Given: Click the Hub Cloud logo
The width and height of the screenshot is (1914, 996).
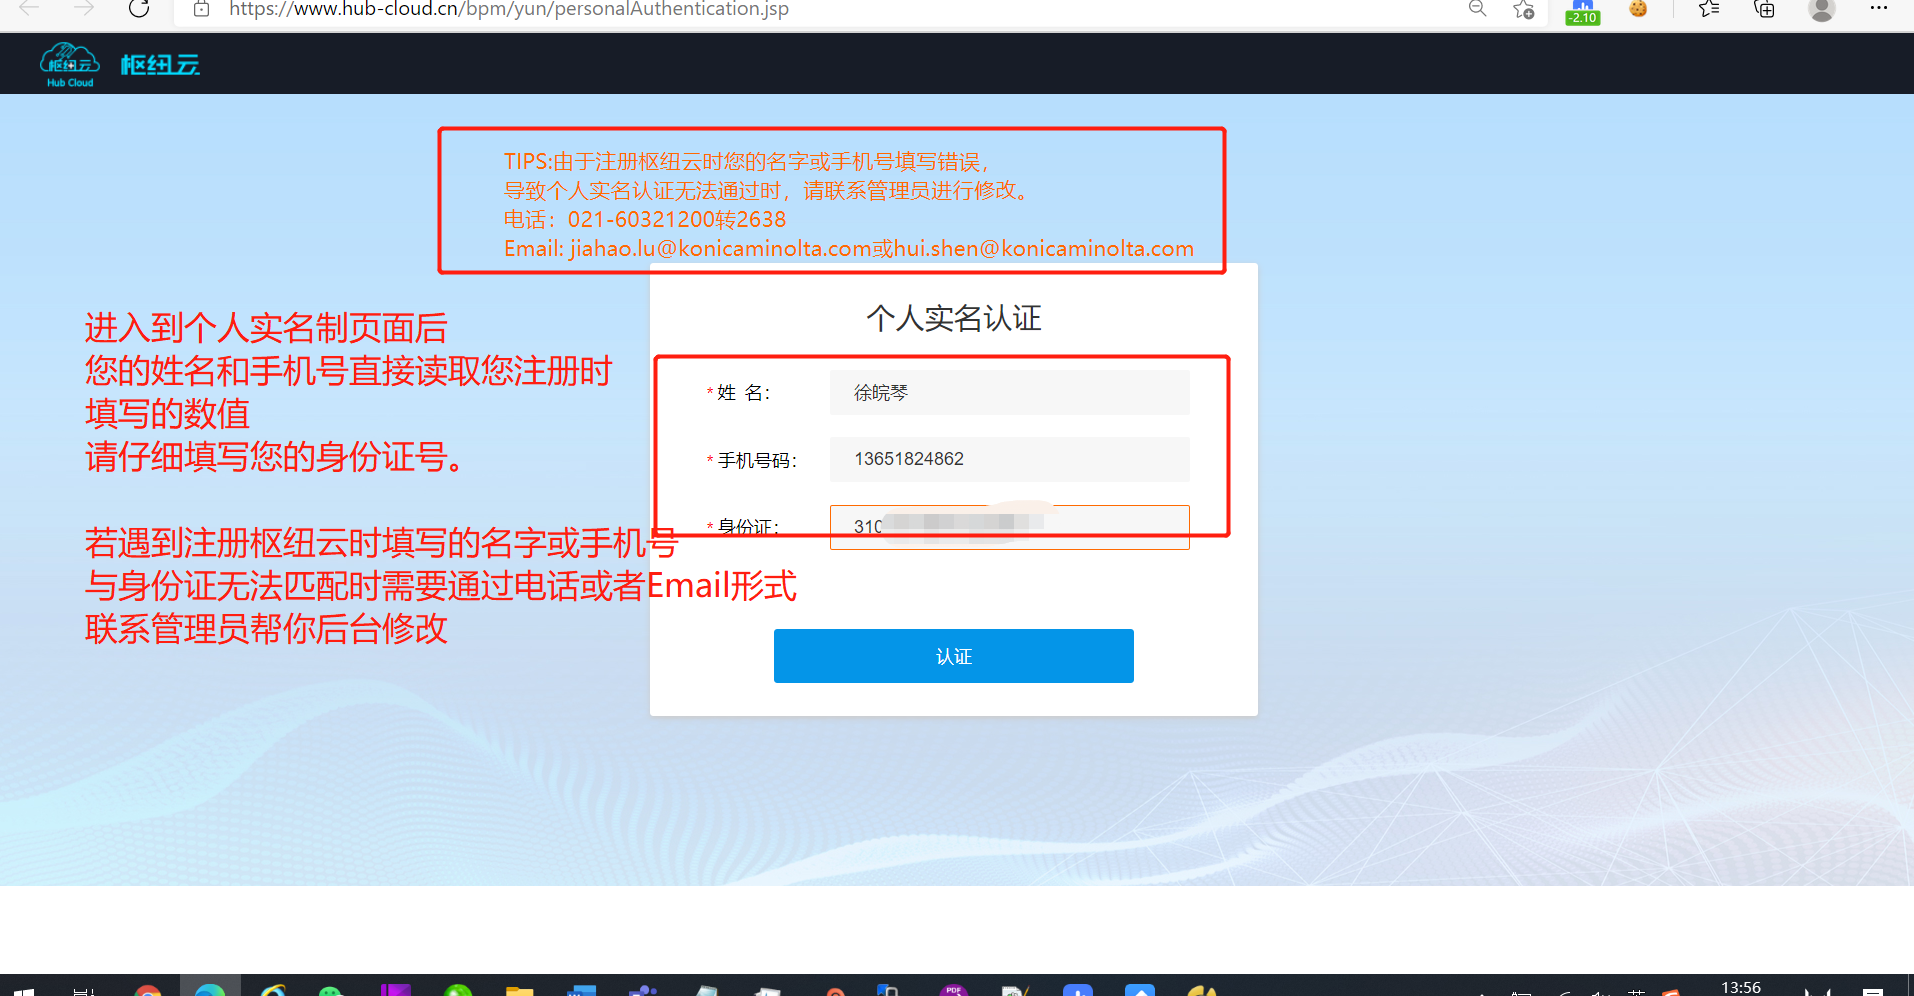Looking at the screenshot, I should click(x=69, y=65).
